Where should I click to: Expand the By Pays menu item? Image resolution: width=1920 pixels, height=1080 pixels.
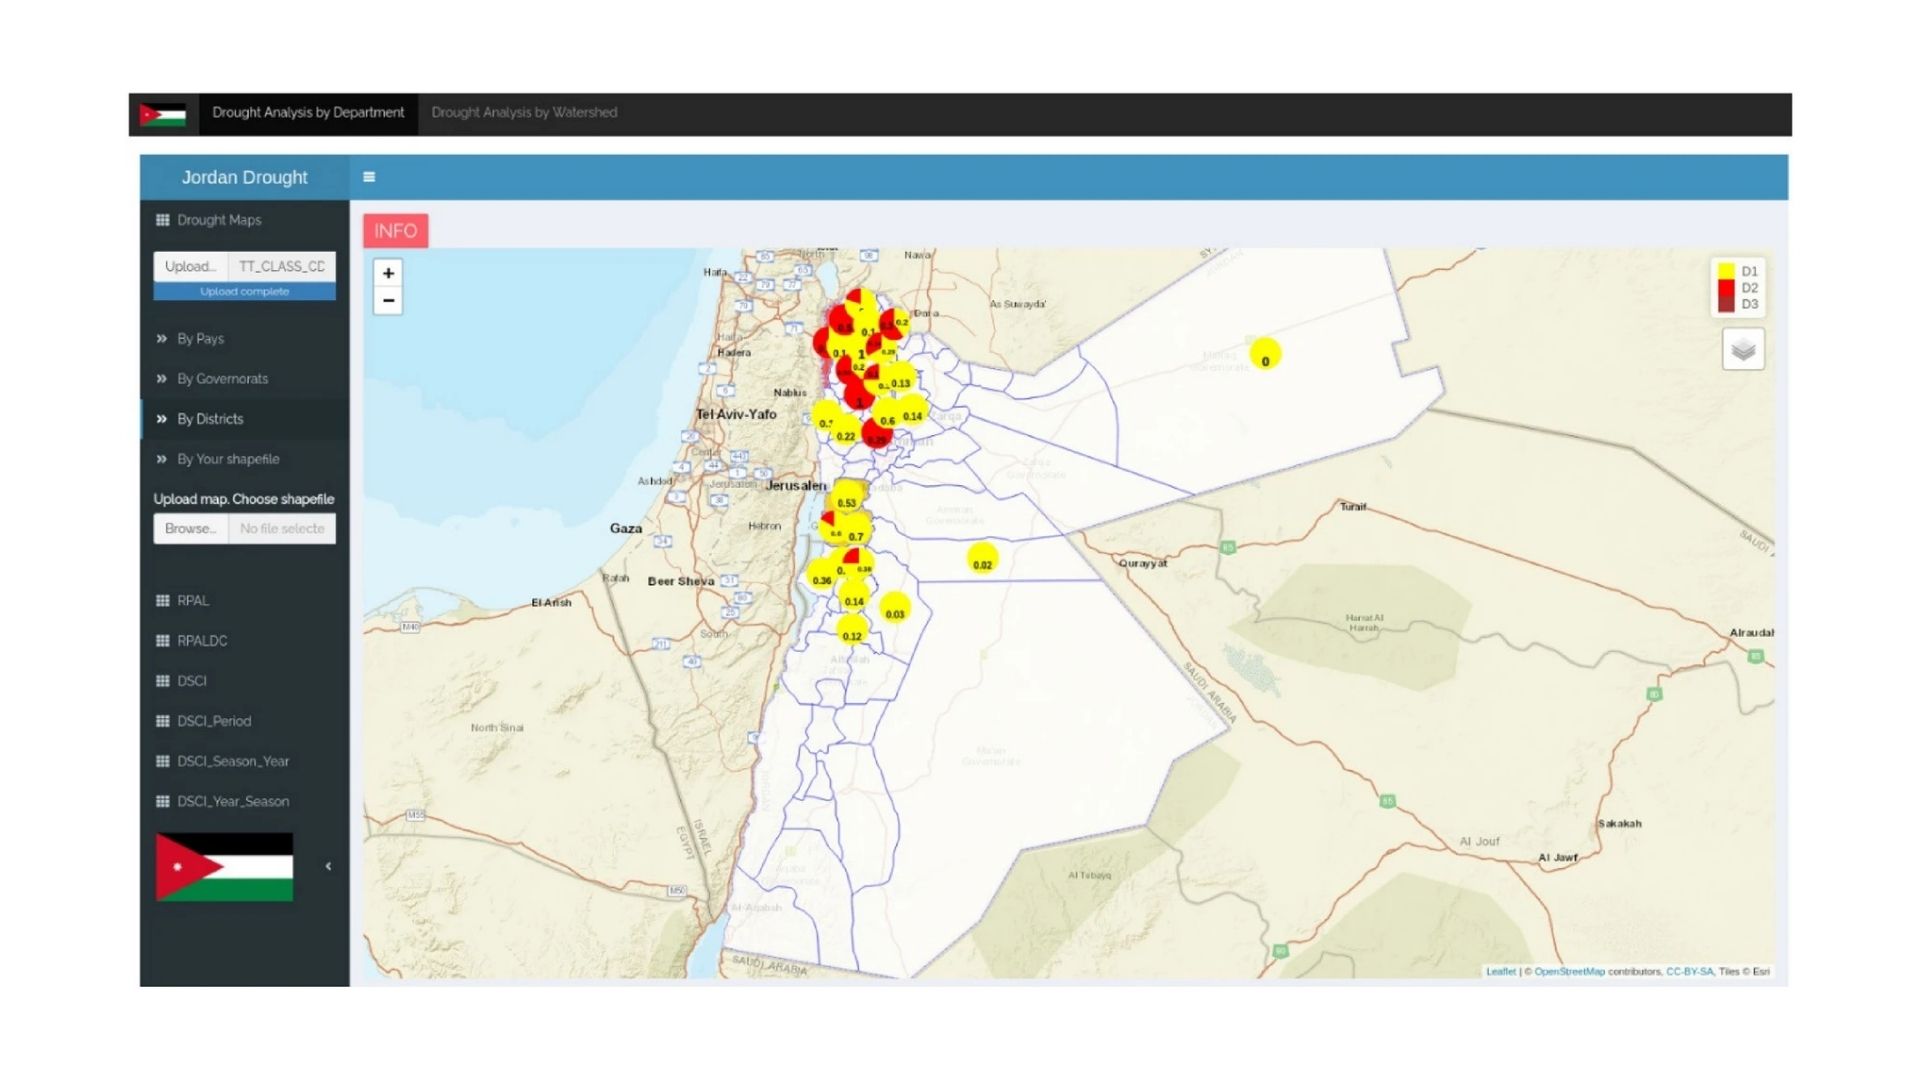201,339
